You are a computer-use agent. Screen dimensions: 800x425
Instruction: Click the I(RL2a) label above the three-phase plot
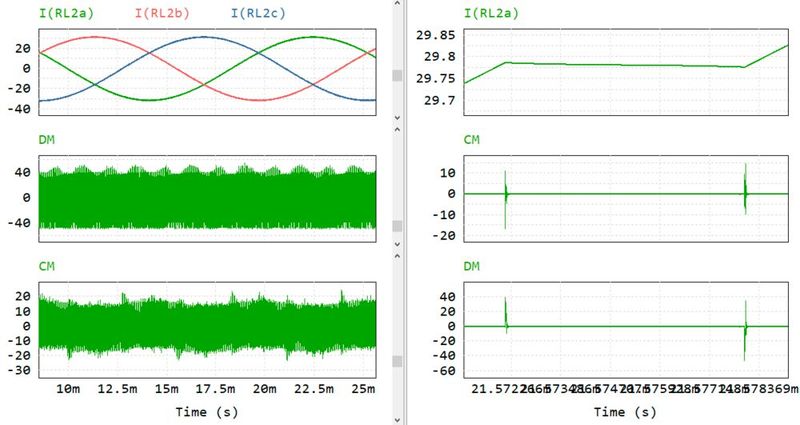click(x=66, y=13)
